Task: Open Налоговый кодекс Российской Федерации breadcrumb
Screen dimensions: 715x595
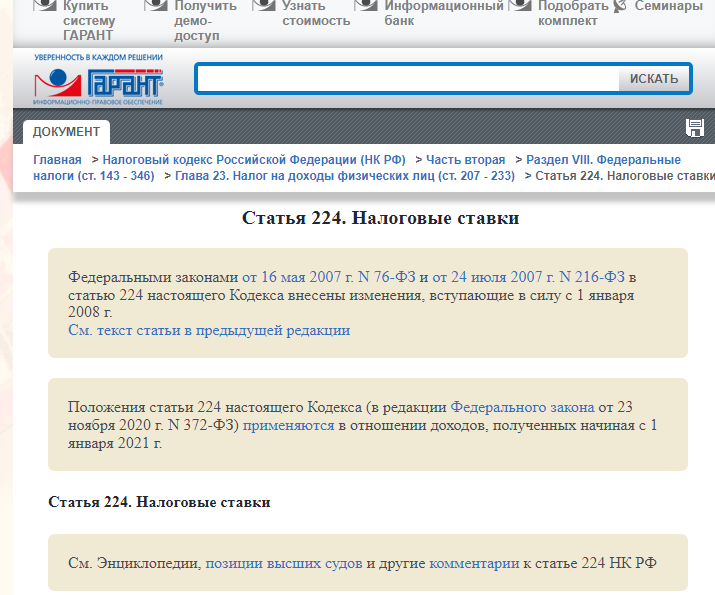Action: [254, 160]
